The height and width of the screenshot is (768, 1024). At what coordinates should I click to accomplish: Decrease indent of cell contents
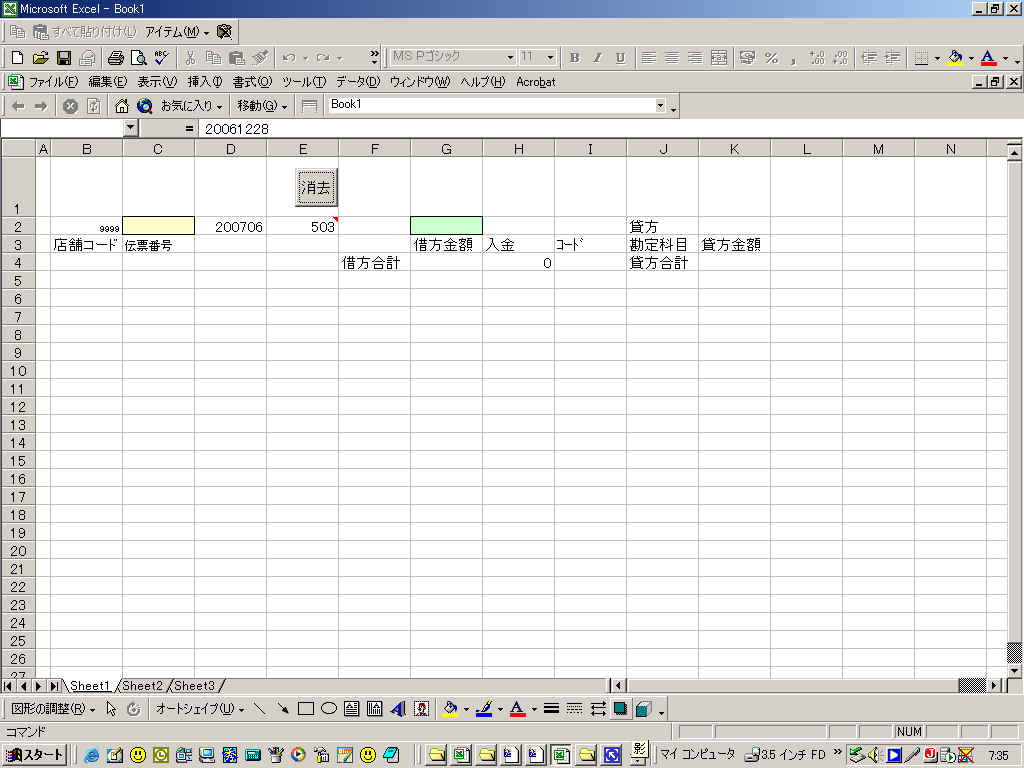tap(869, 57)
